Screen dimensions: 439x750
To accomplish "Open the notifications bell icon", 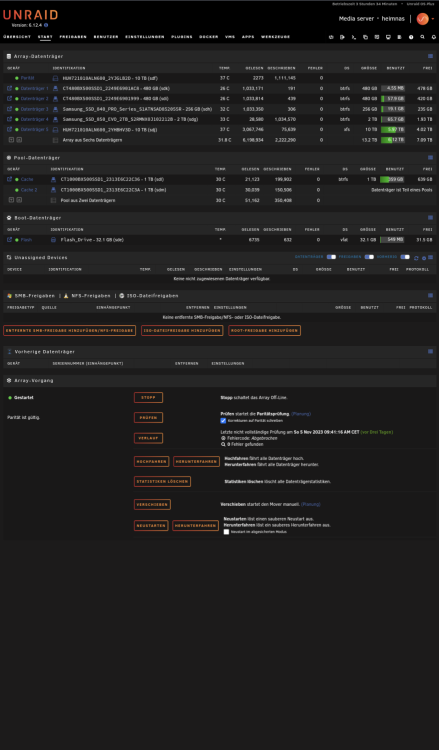I will coord(434,37).
